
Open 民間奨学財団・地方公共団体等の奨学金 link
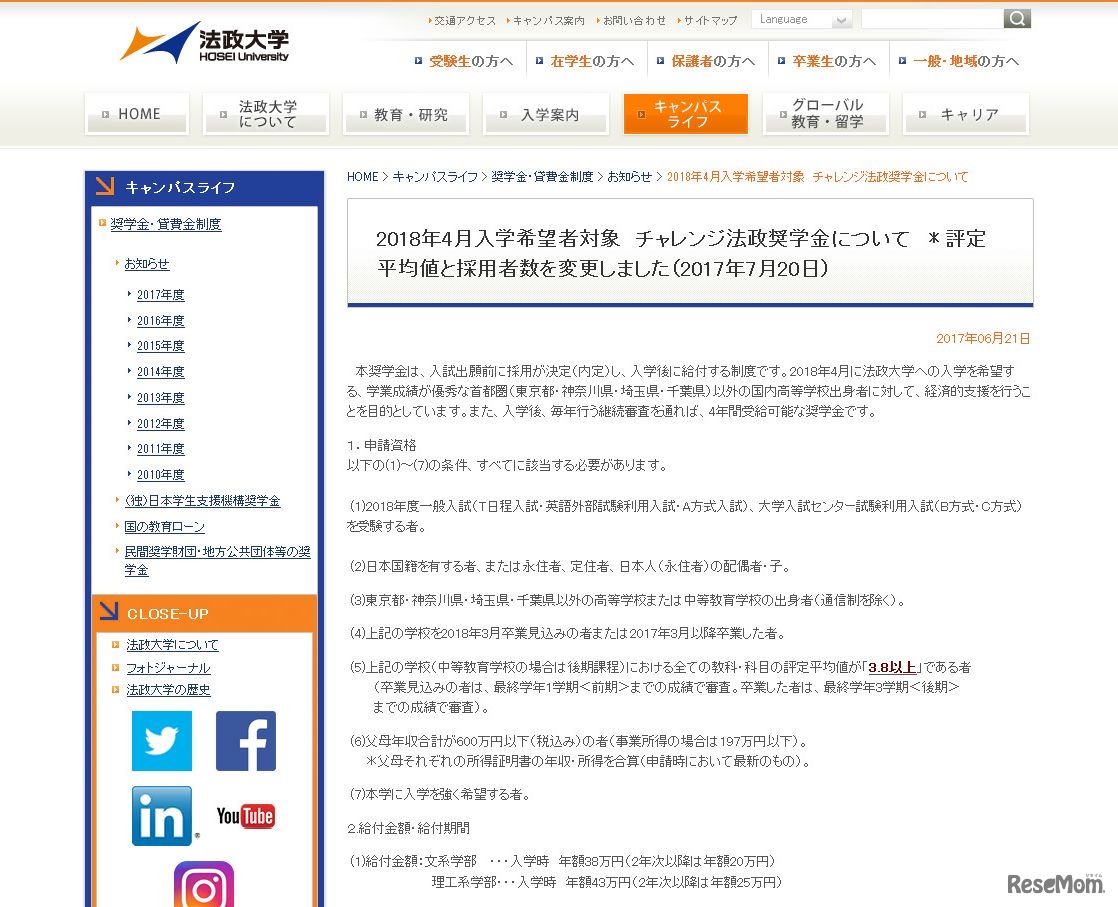[217, 560]
